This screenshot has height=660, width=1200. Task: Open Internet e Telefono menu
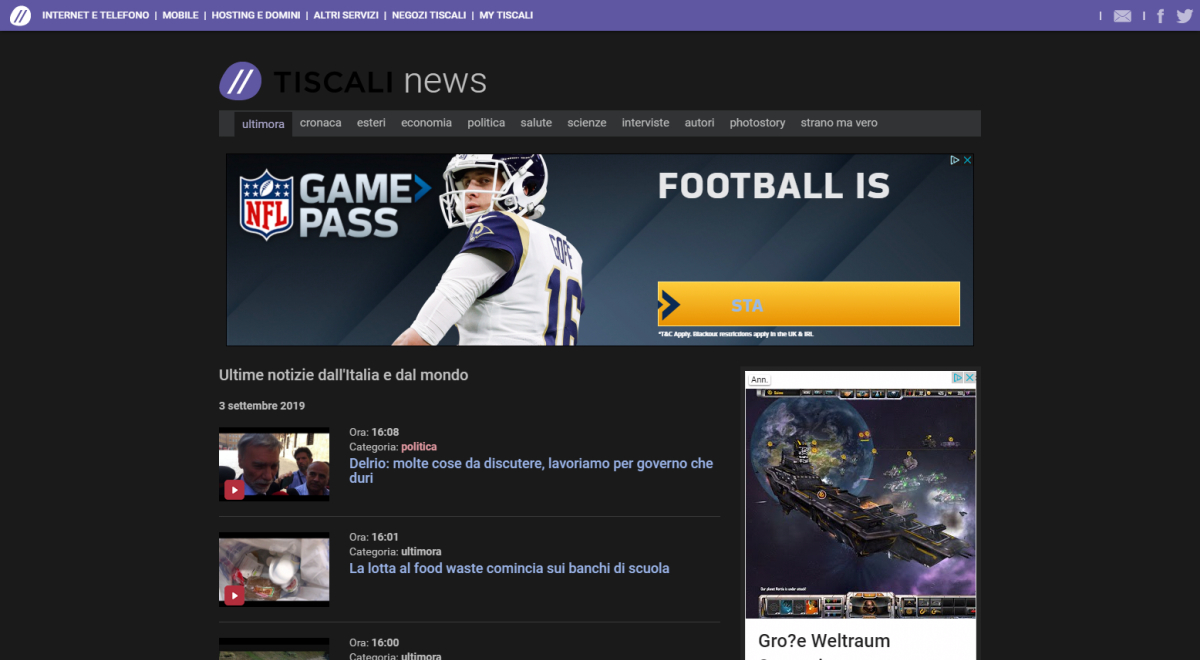tap(95, 16)
